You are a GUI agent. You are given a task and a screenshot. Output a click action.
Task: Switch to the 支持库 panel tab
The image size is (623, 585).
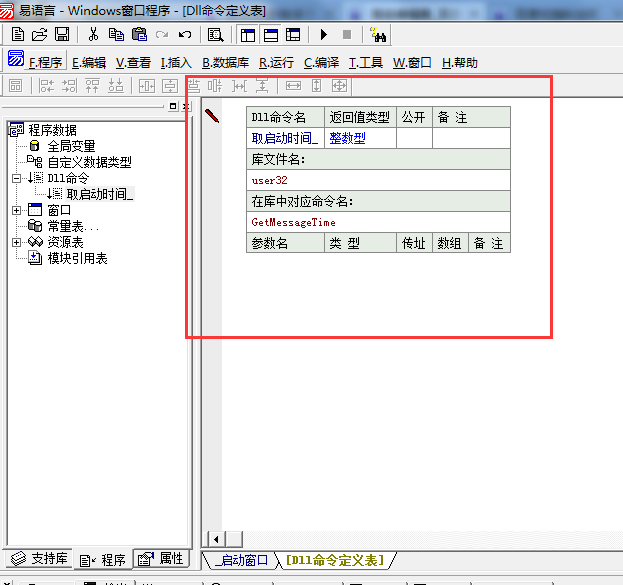(x=39, y=559)
